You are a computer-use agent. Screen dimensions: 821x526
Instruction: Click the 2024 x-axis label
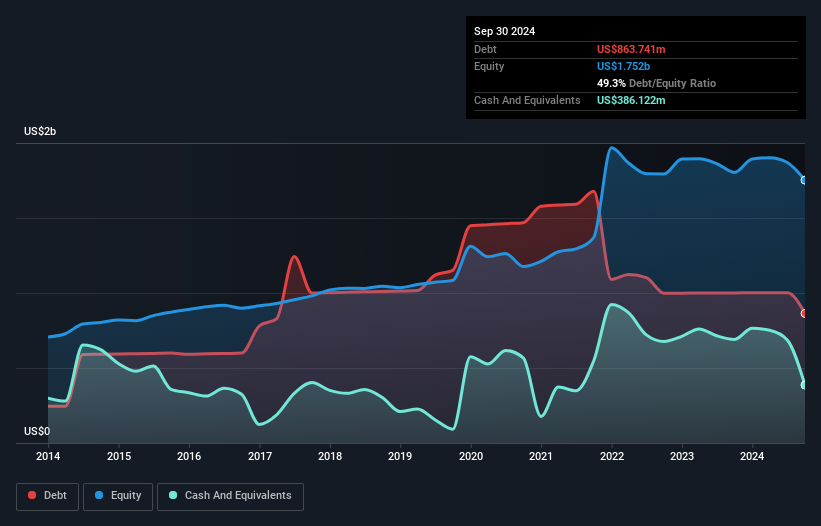[752, 456]
